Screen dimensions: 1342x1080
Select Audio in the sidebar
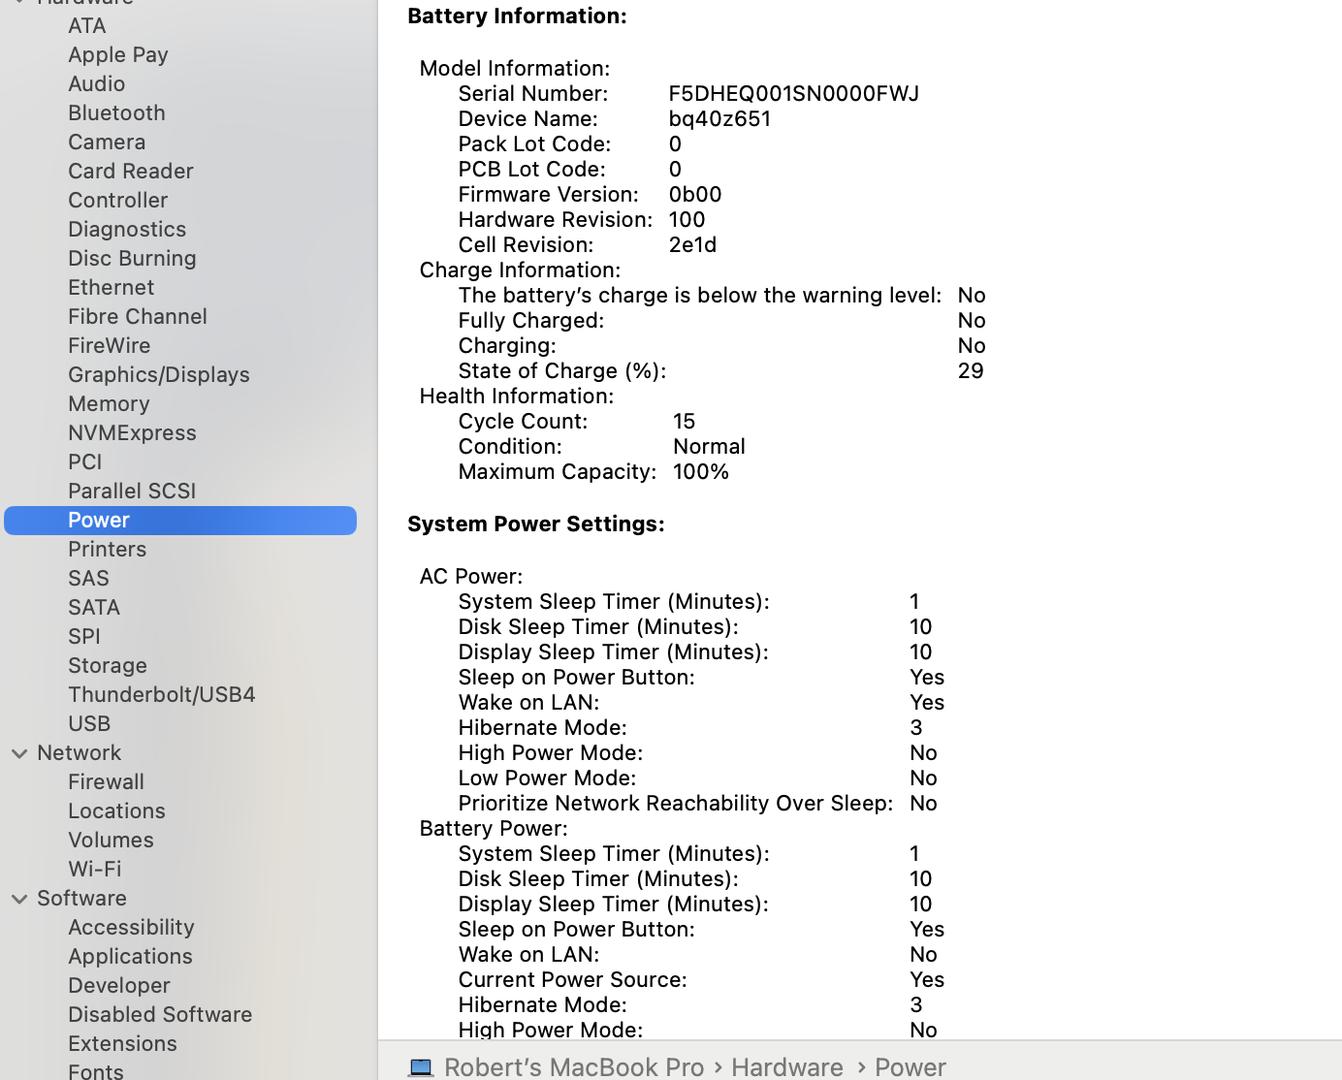click(x=97, y=84)
